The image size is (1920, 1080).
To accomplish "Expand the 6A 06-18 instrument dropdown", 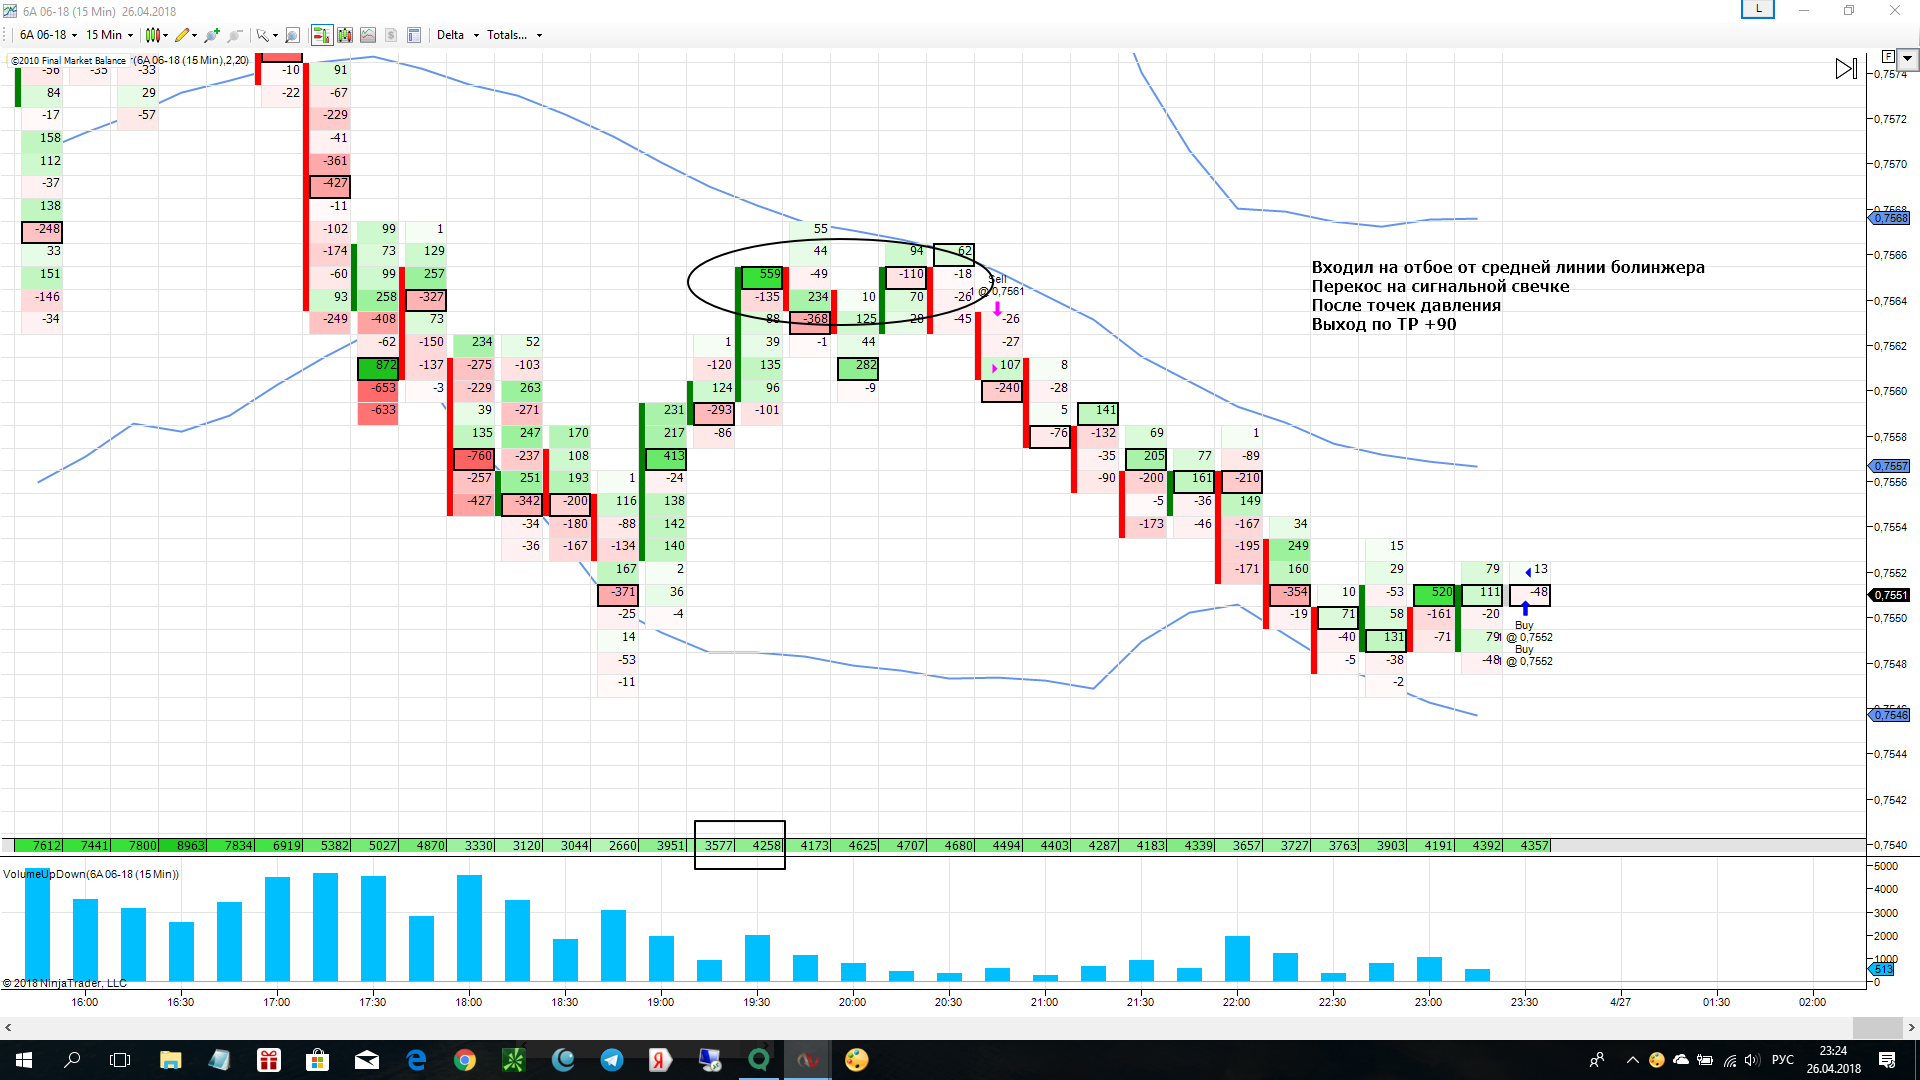I will coord(48,35).
